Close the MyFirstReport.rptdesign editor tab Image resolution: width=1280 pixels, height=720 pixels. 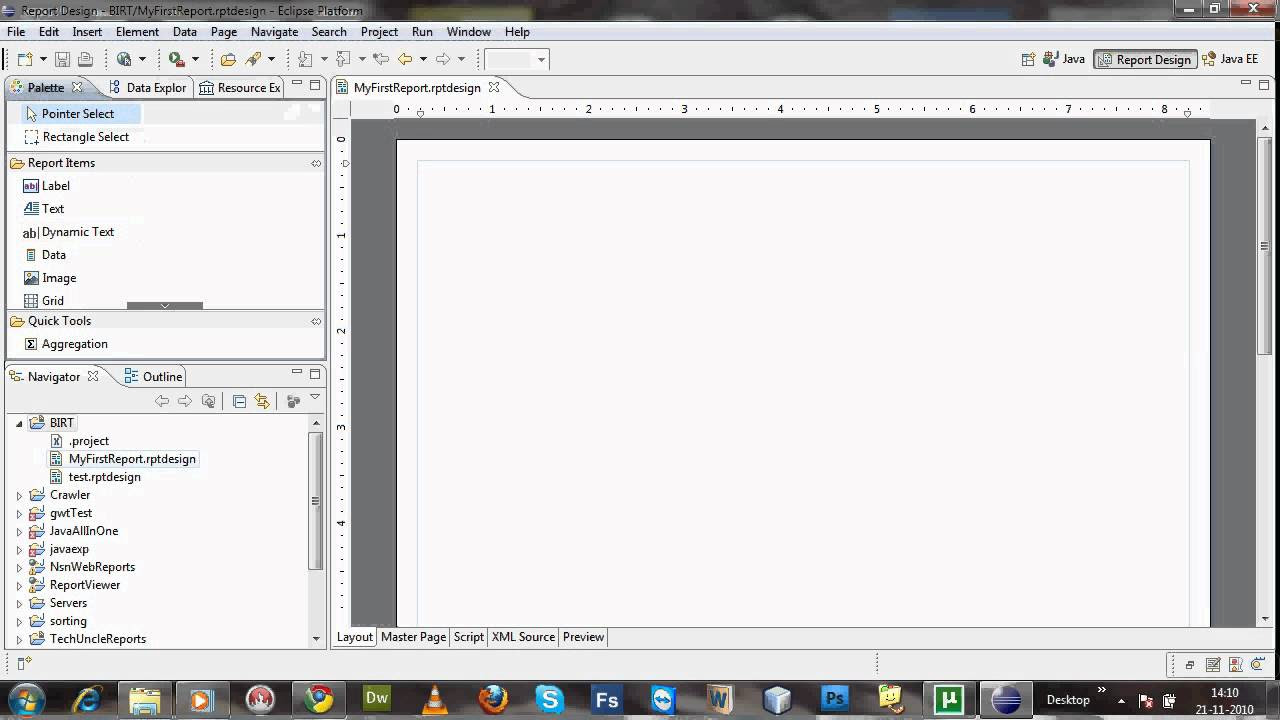493,88
